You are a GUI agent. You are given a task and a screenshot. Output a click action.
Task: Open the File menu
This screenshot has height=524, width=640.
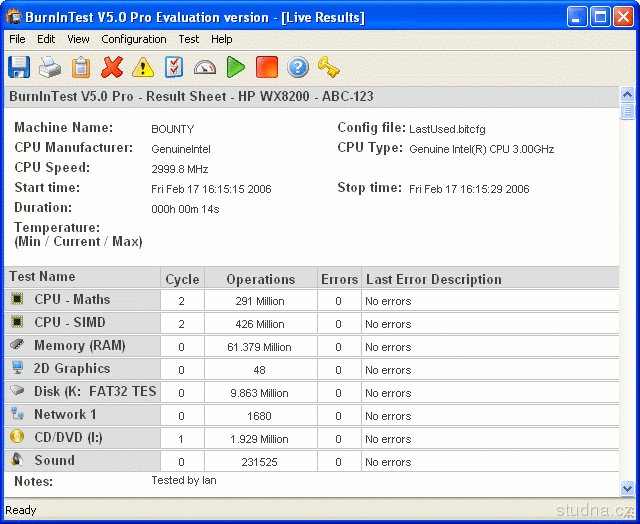point(17,39)
